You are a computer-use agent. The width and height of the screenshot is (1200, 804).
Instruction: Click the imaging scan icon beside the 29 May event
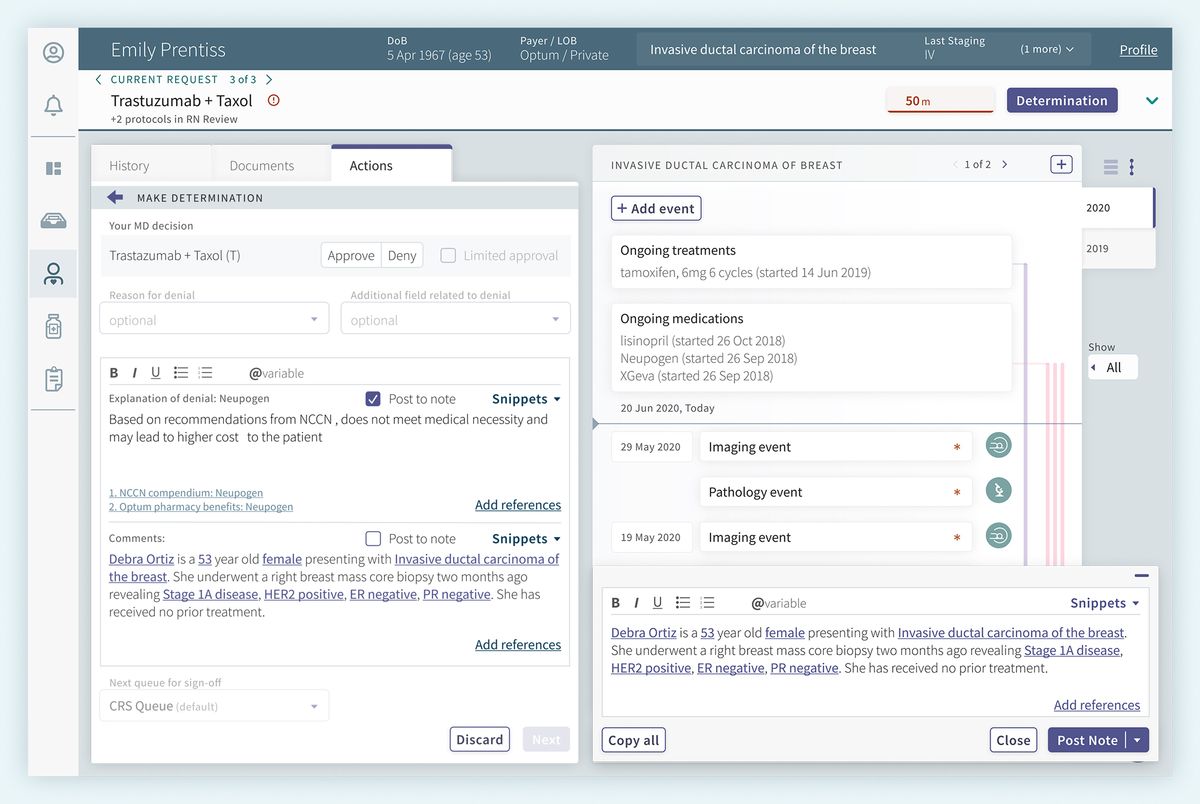(x=997, y=445)
